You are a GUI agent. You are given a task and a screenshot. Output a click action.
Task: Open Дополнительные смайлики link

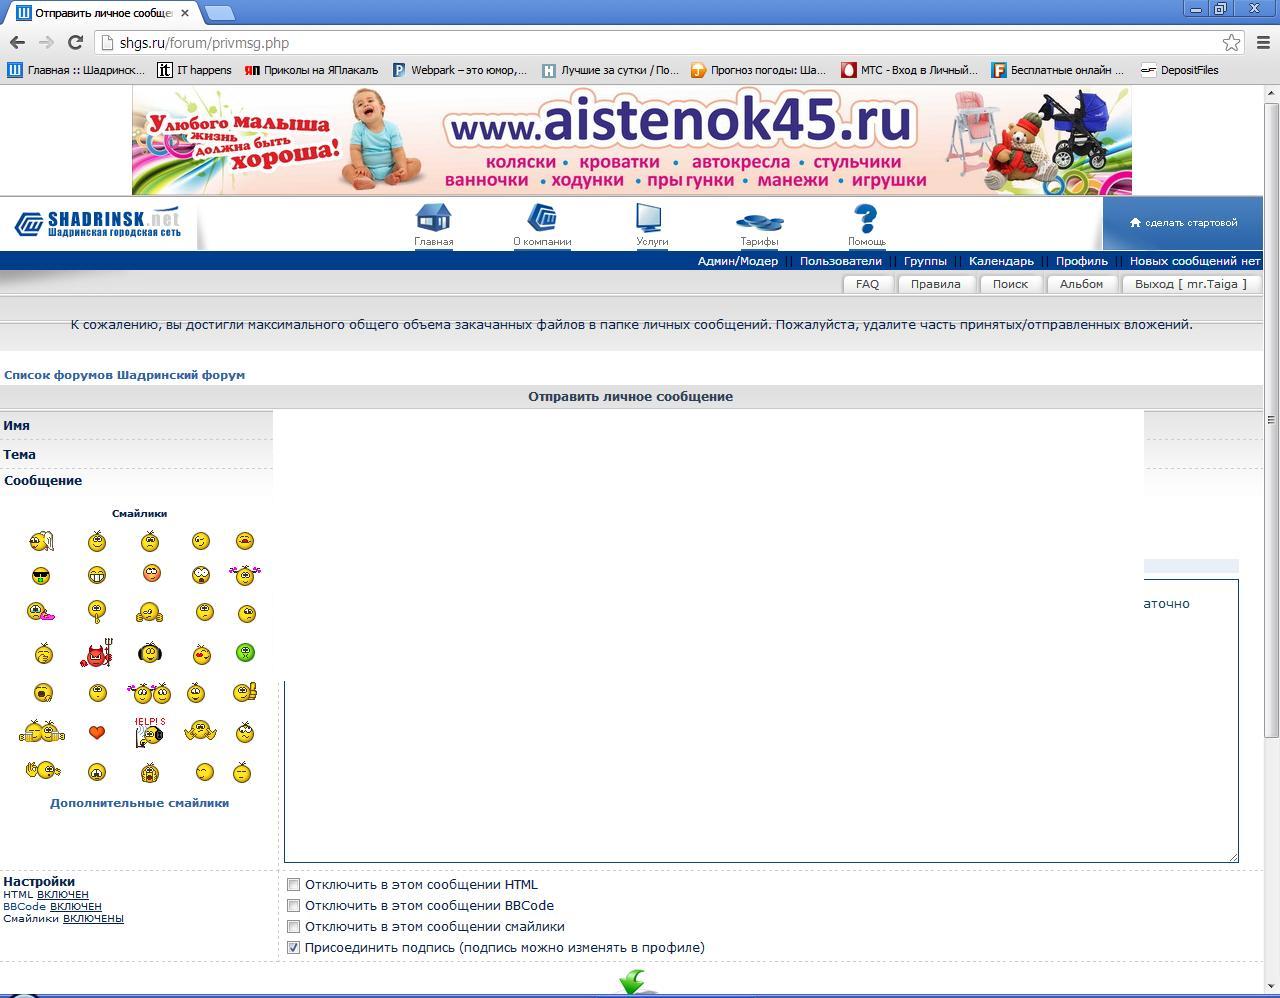point(139,803)
